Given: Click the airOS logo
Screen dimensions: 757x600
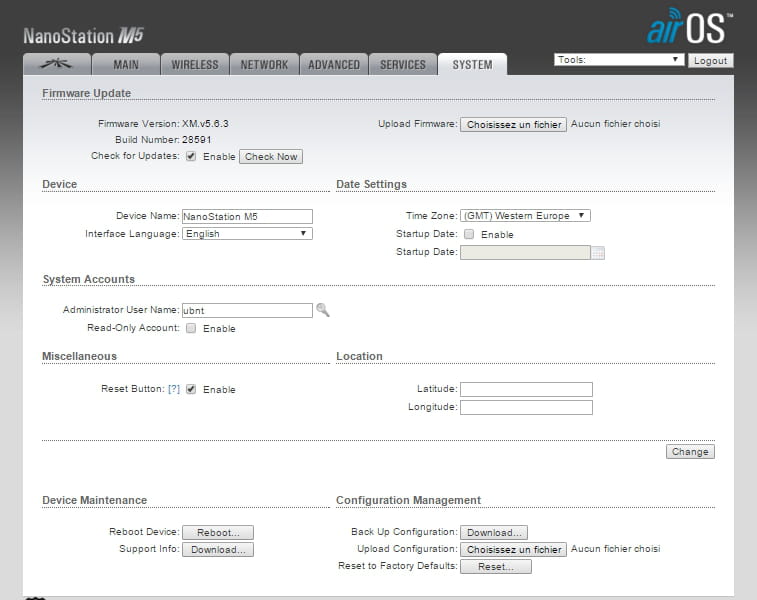Looking at the screenshot, I should [690, 27].
